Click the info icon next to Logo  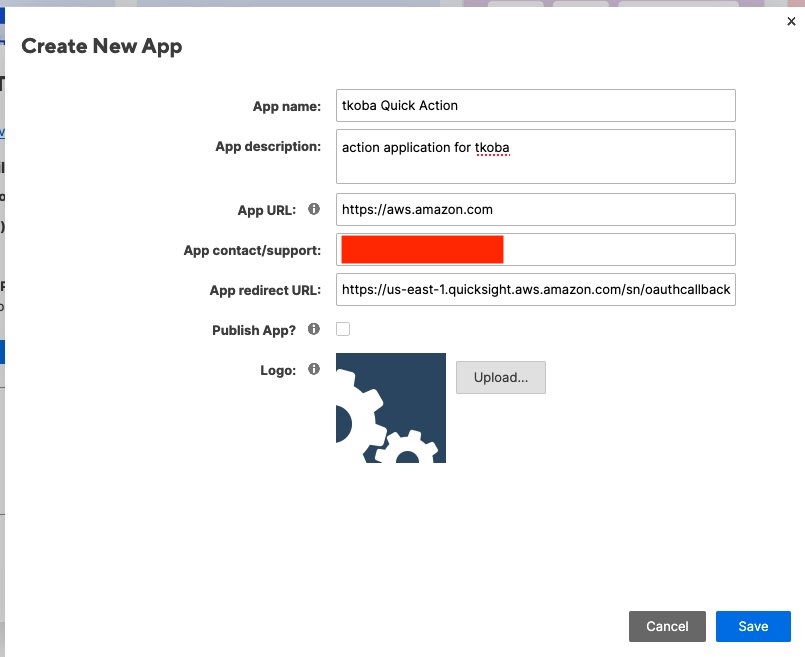tap(314, 369)
